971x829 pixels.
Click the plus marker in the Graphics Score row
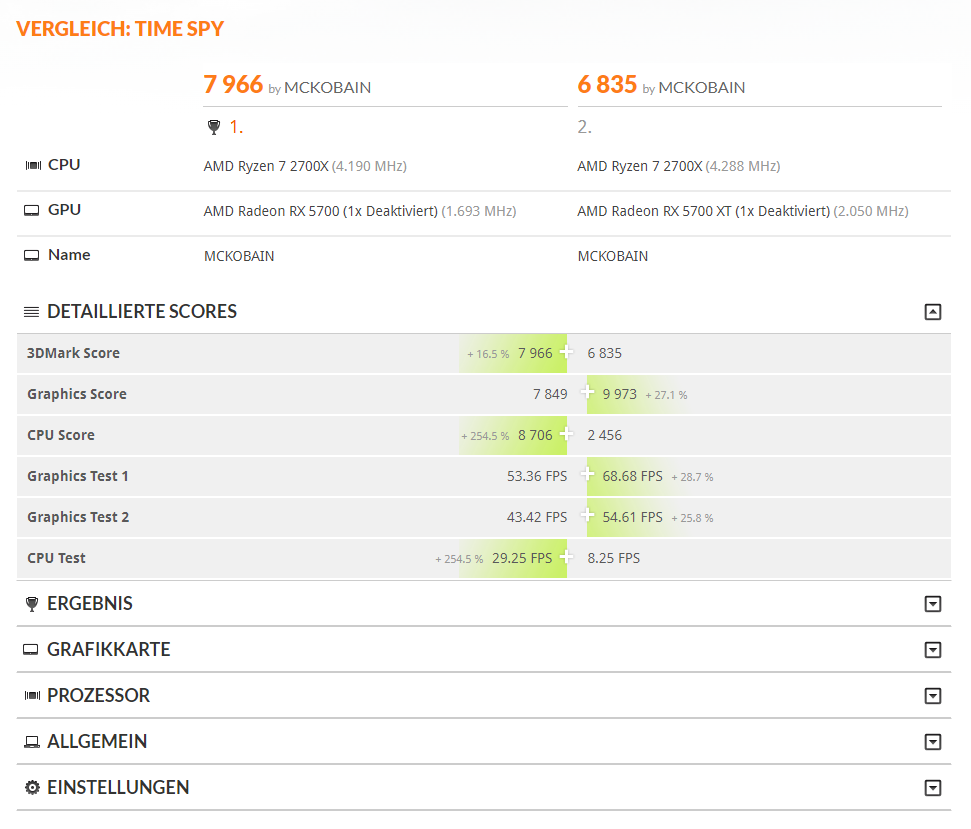click(x=587, y=392)
